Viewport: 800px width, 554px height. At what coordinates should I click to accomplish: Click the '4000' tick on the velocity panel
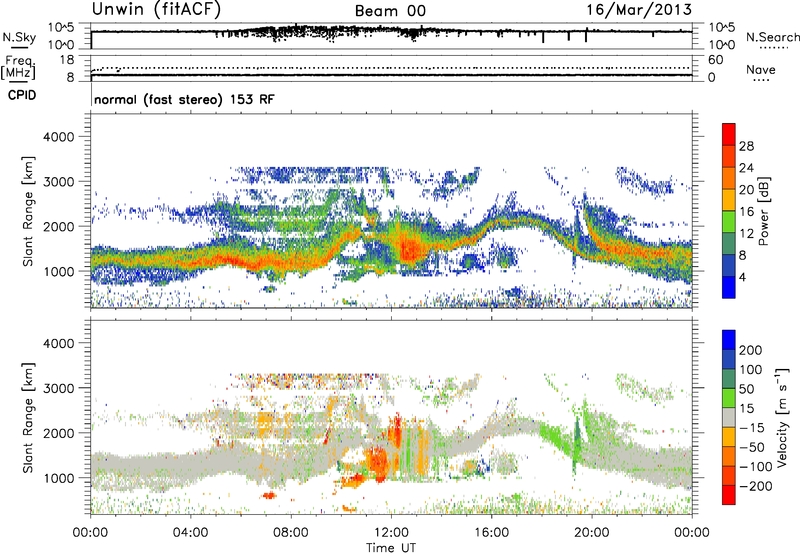[x=58, y=343]
